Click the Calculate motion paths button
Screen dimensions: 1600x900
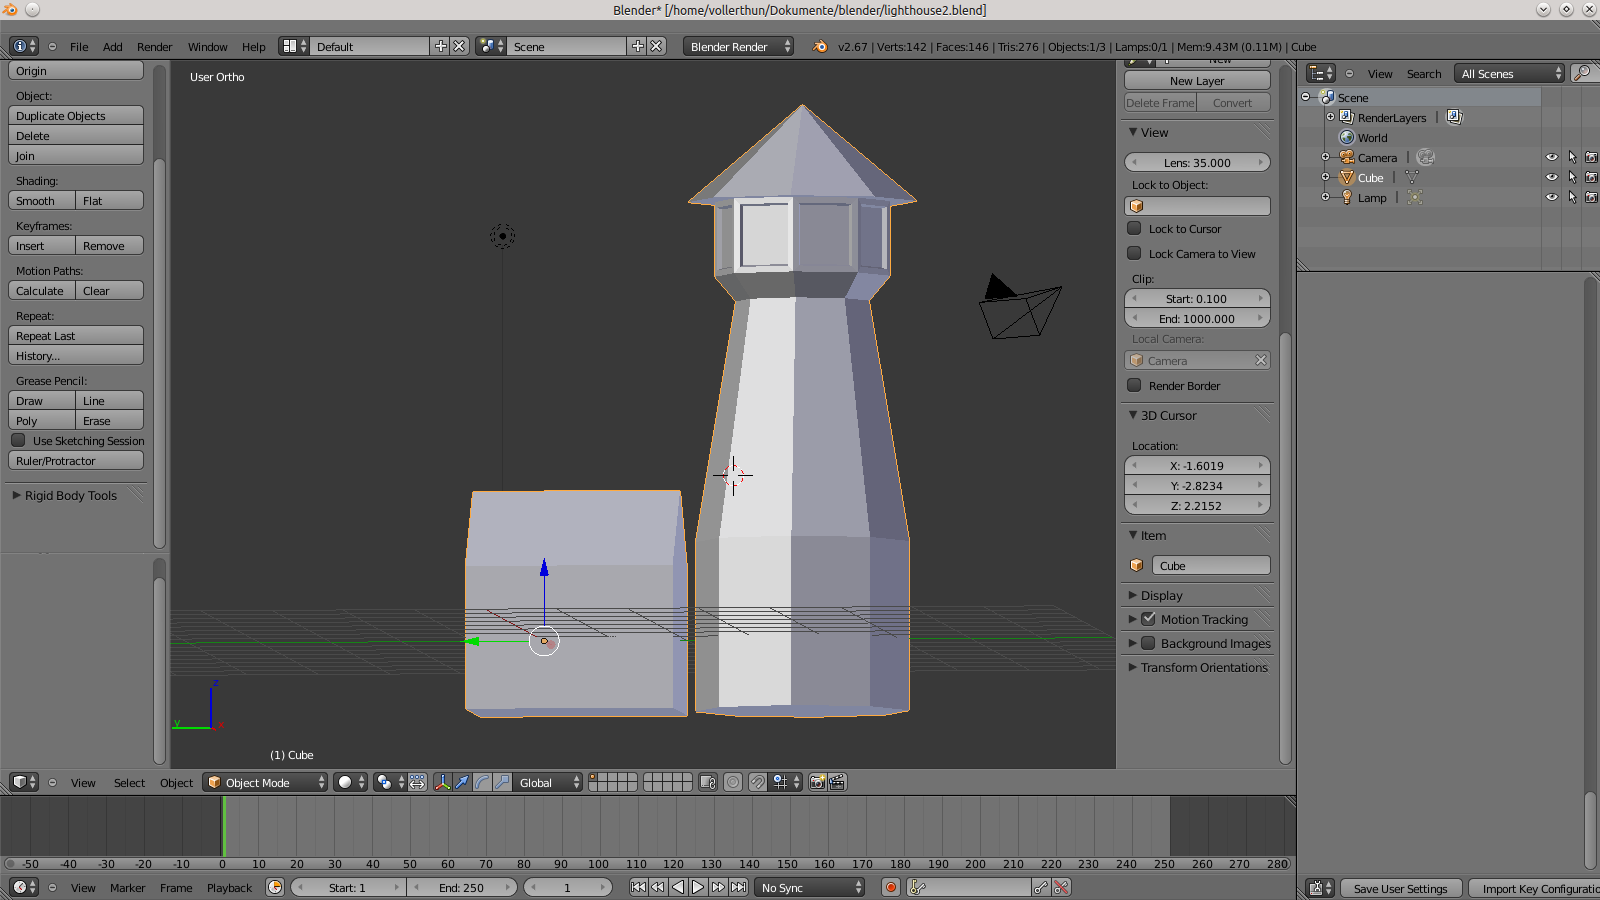click(41, 290)
